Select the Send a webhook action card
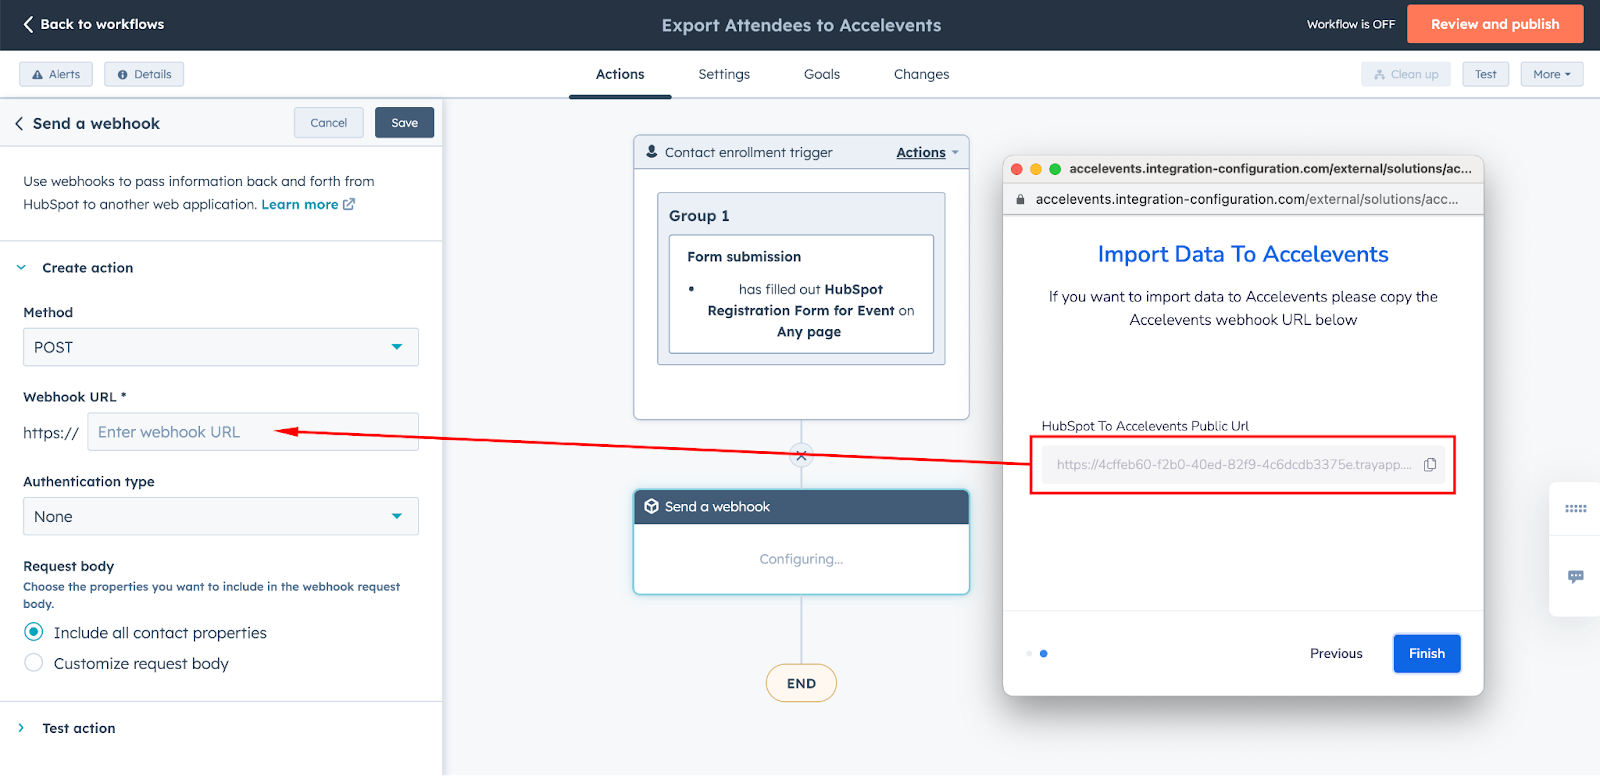Screen dimensions: 1600x776 [x=801, y=542]
